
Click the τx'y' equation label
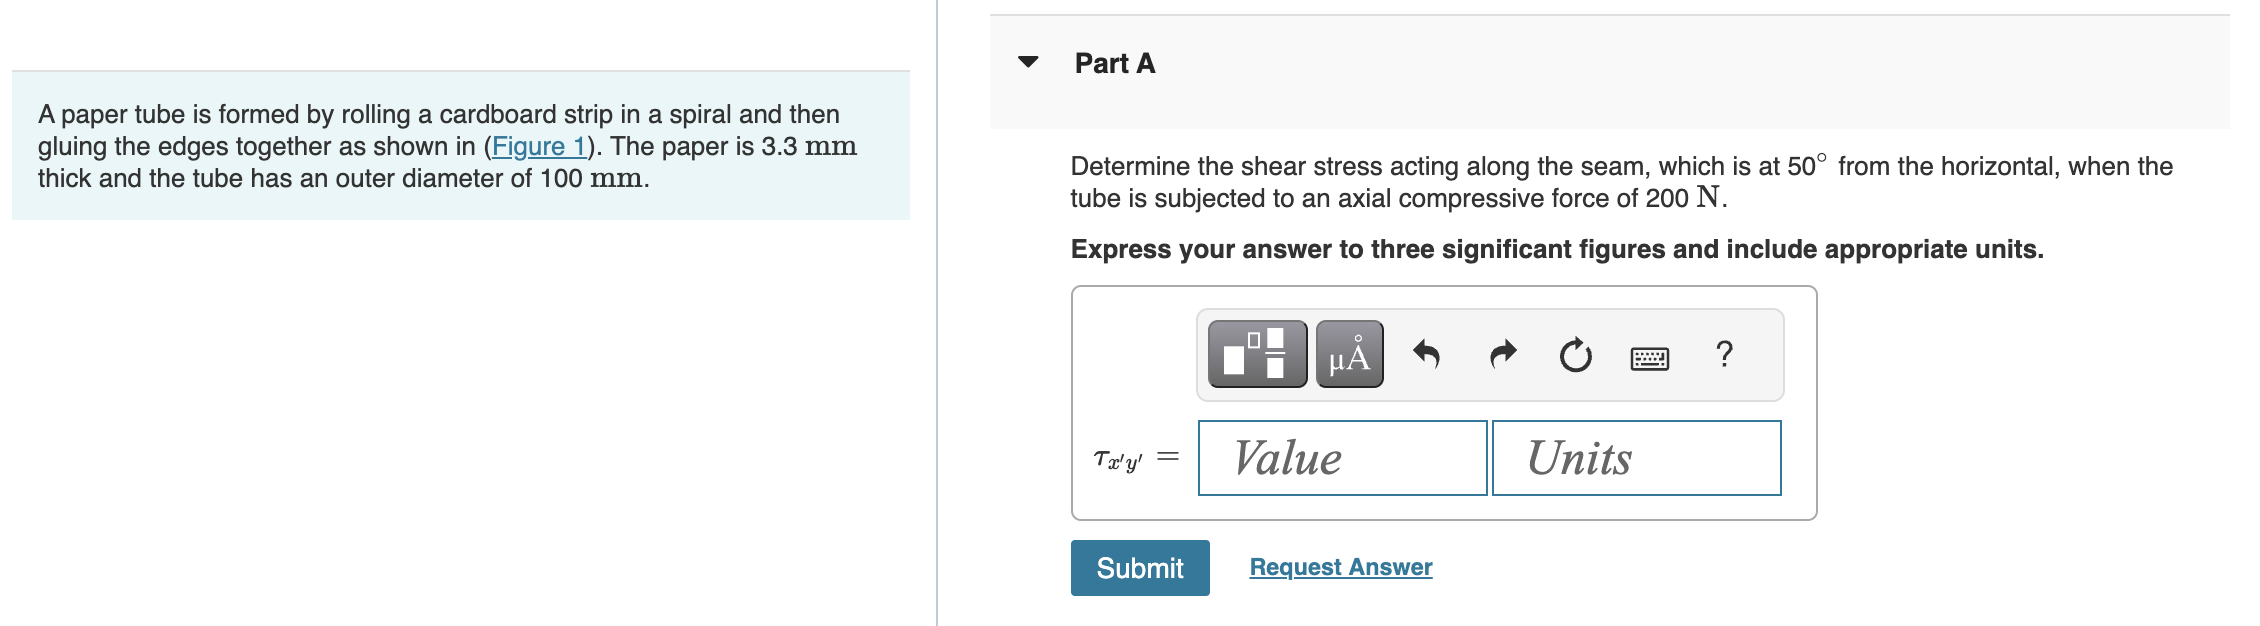(x=1118, y=457)
